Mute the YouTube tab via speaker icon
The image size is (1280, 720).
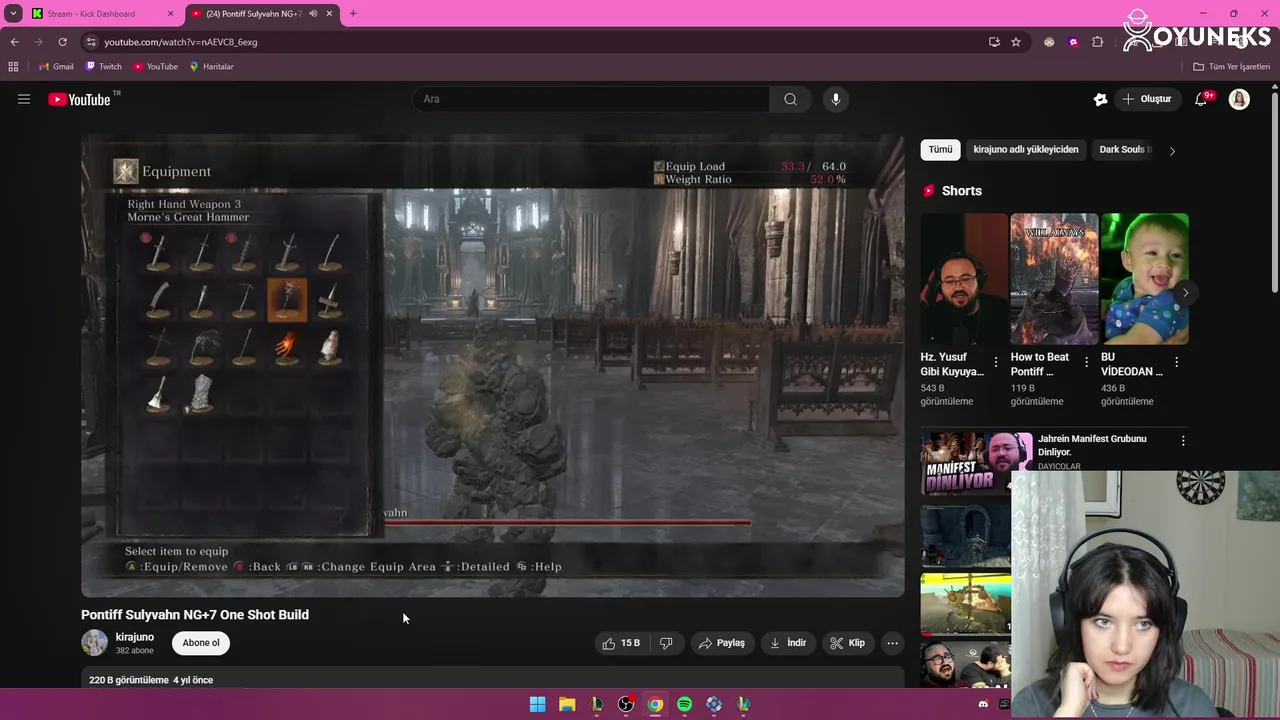coord(313,14)
